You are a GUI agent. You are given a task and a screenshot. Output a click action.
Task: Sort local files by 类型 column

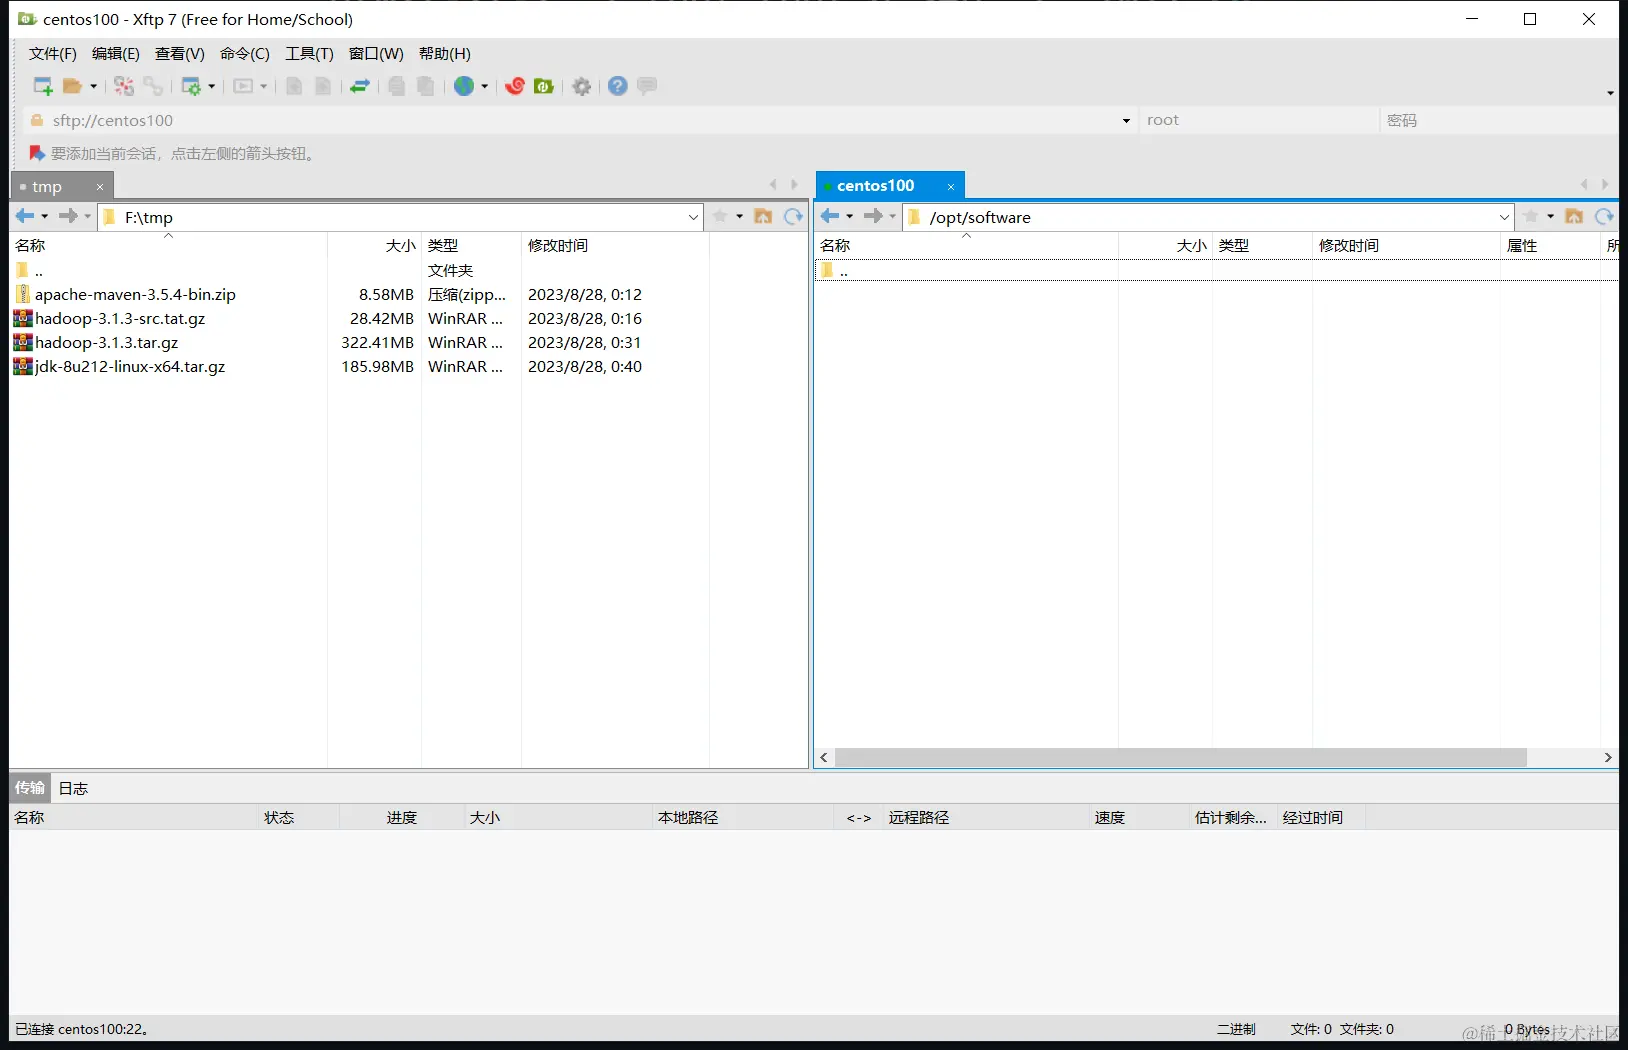click(x=471, y=246)
